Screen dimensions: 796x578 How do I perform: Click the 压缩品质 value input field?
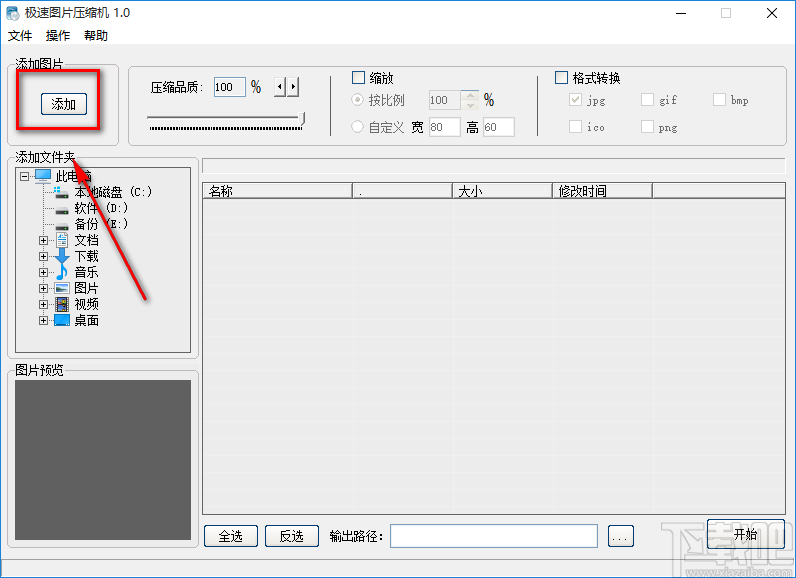229,87
